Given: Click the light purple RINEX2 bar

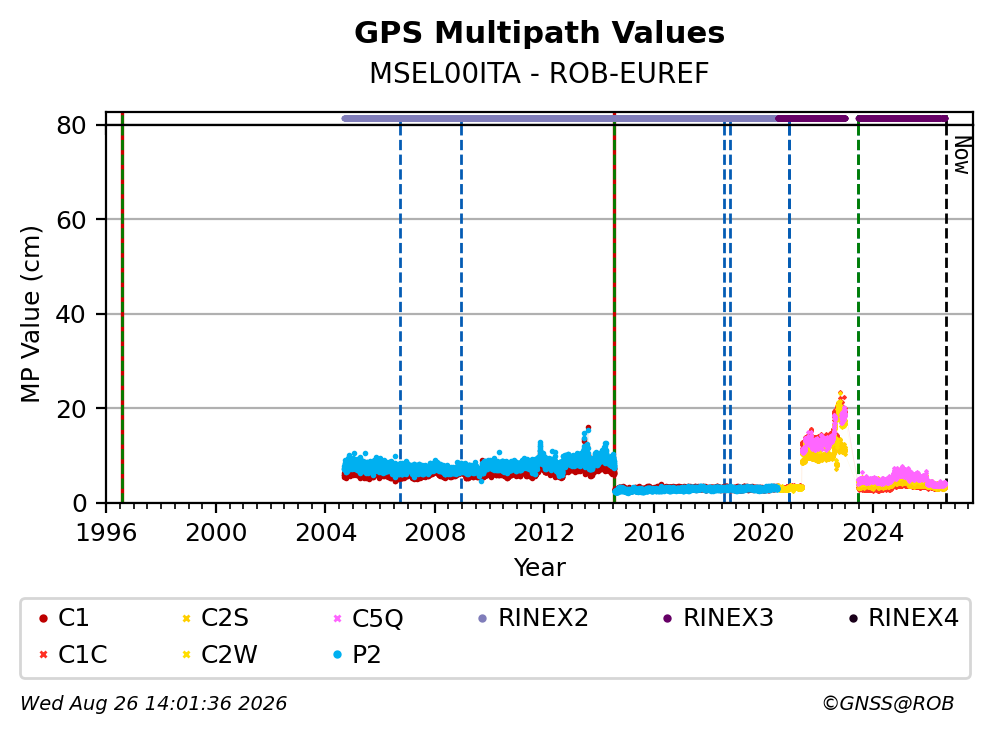Looking at the screenshot, I should coord(559,118).
